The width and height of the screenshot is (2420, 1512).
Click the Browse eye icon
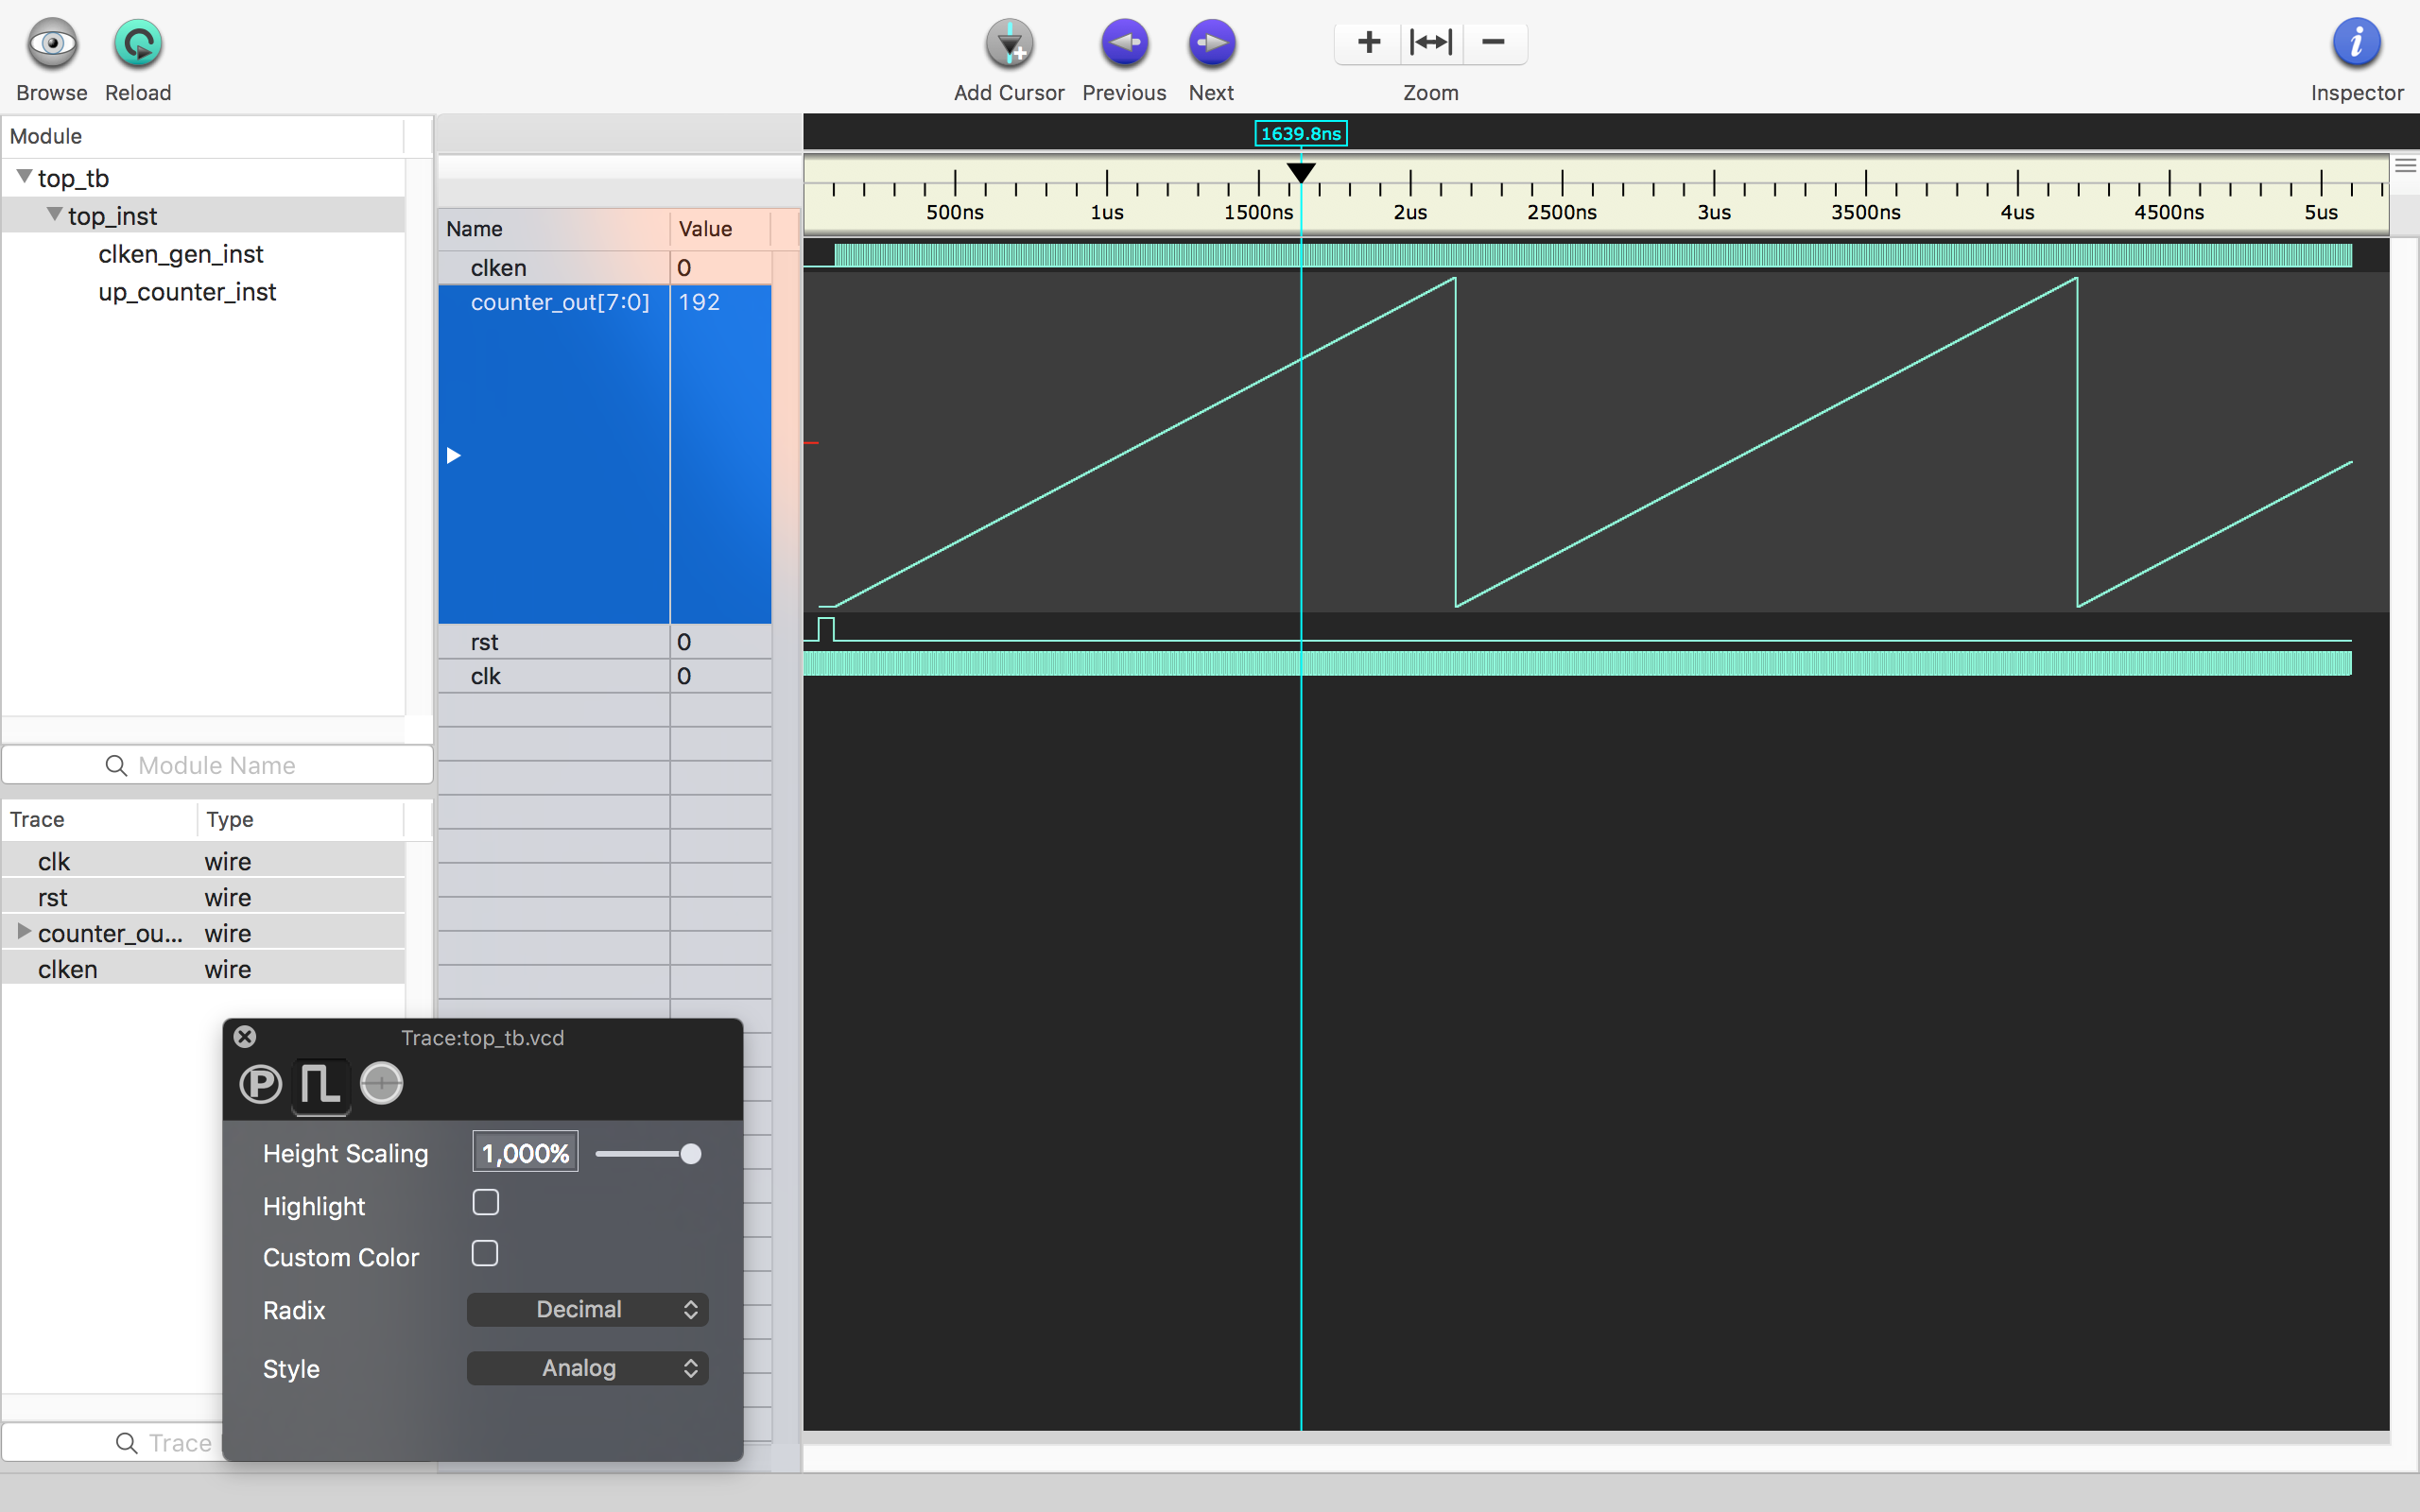[x=52, y=45]
